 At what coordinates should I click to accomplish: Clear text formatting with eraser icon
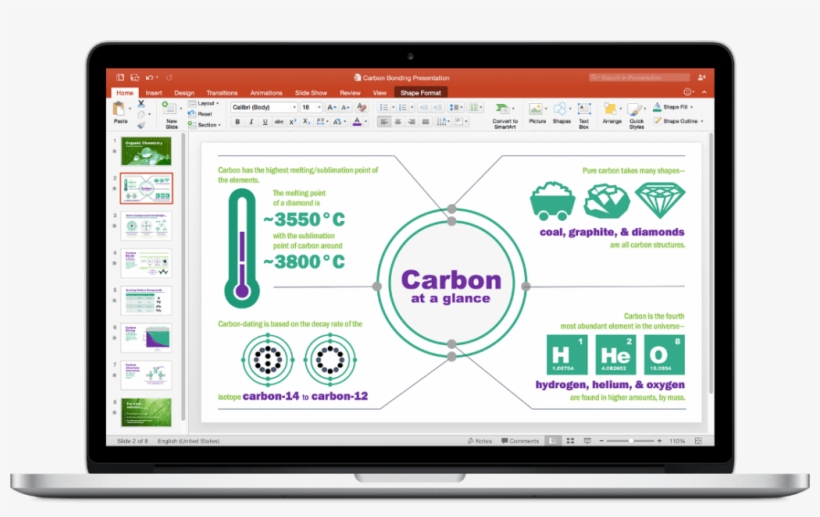[361, 107]
